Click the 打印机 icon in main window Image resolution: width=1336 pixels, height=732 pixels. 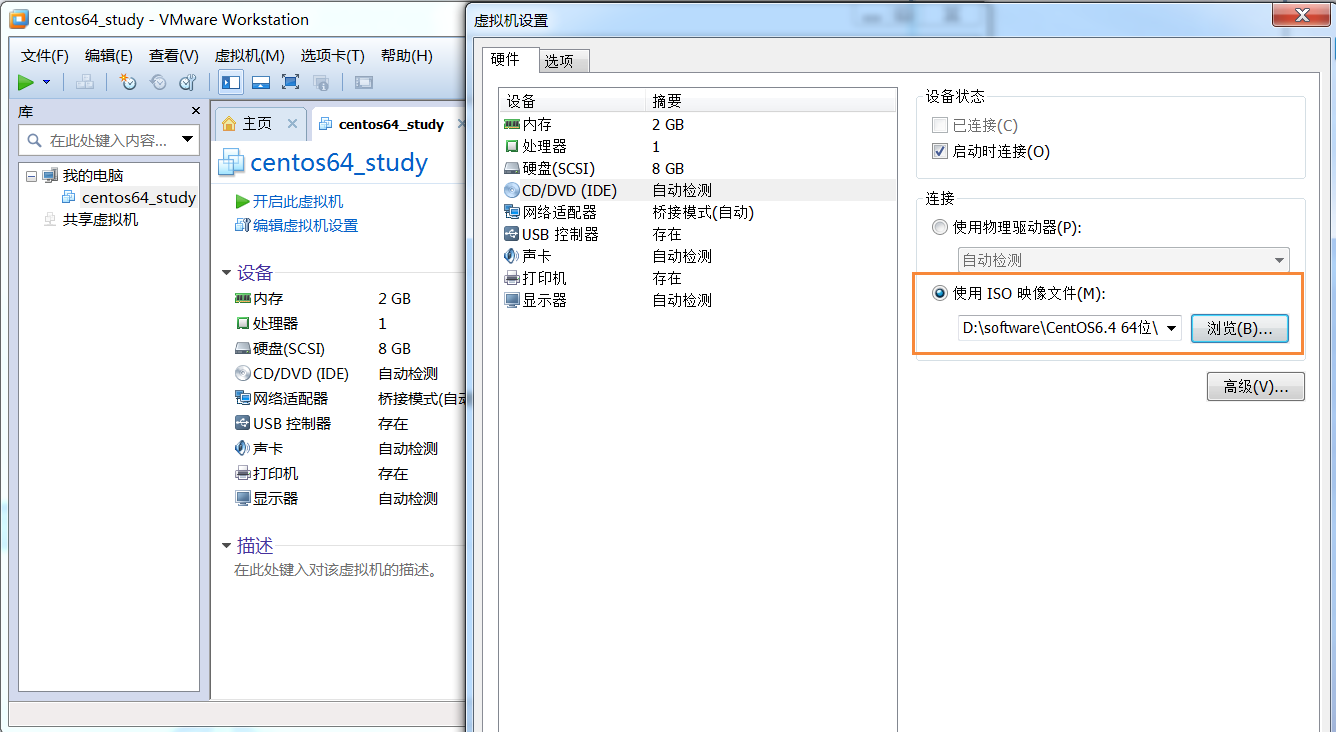(x=242, y=473)
